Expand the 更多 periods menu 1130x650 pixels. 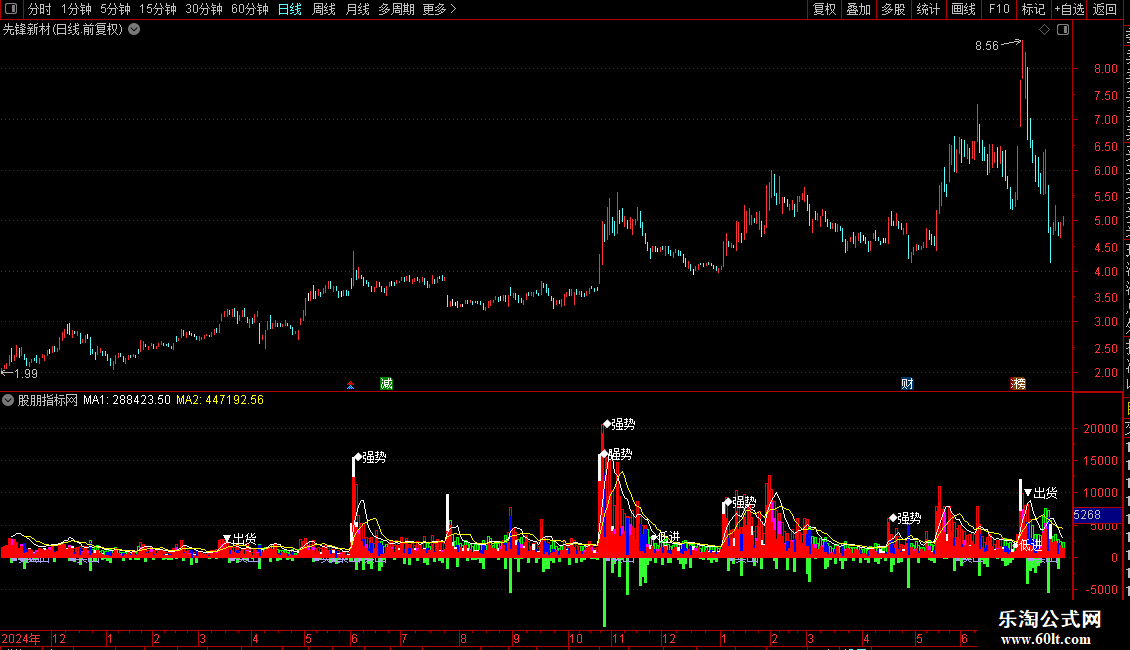pos(439,9)
